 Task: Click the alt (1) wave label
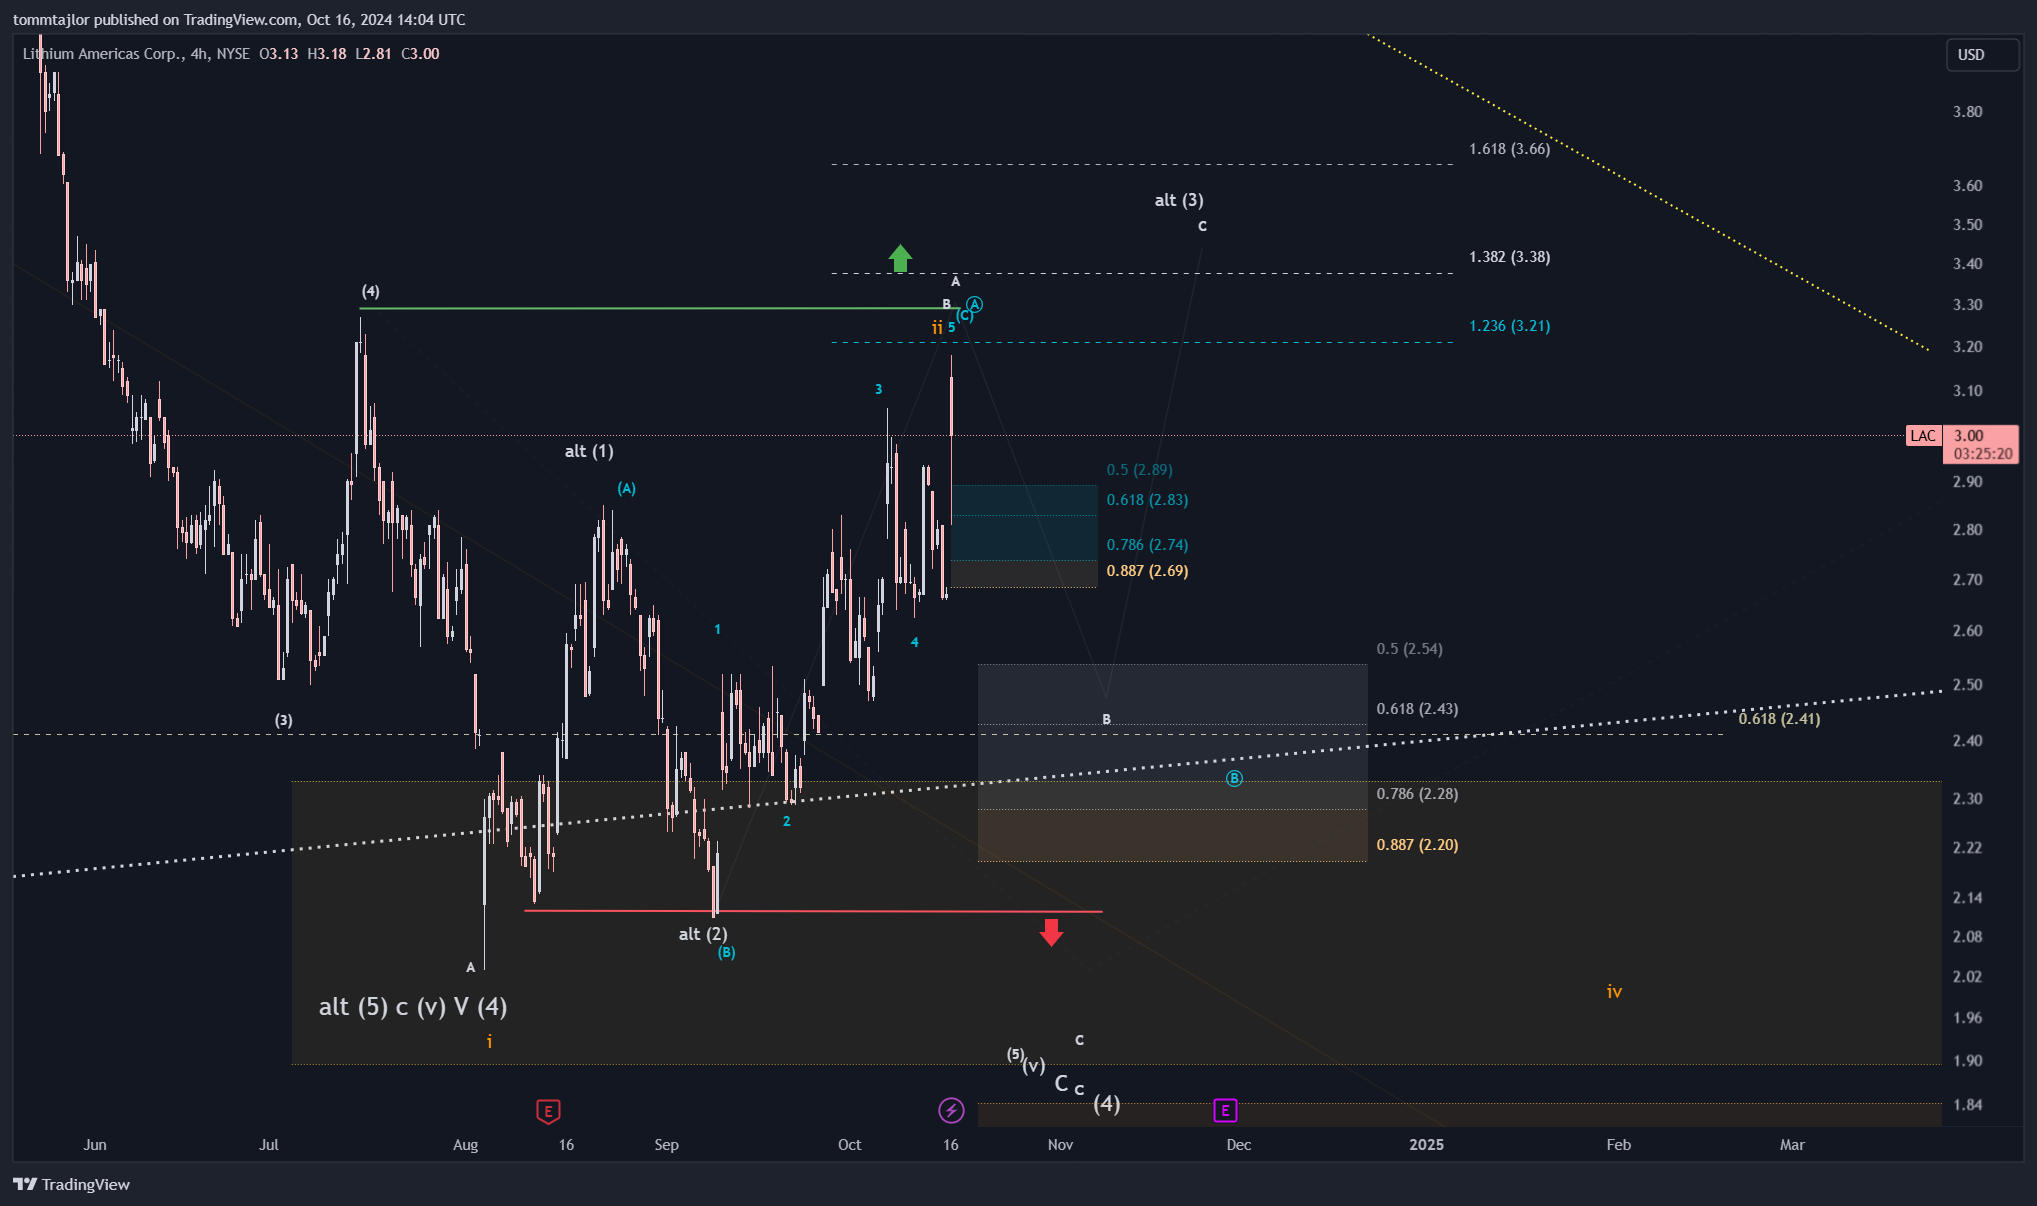tap(589, 451)
